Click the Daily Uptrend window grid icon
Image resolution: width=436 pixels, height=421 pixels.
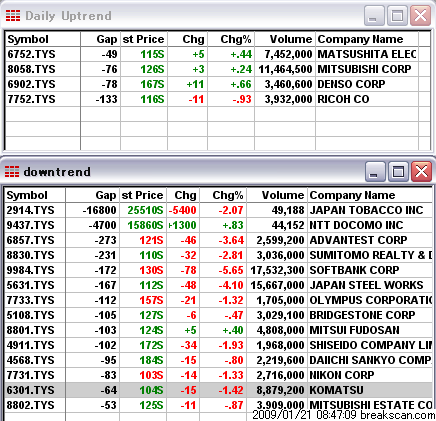click(x=13, y=16)
